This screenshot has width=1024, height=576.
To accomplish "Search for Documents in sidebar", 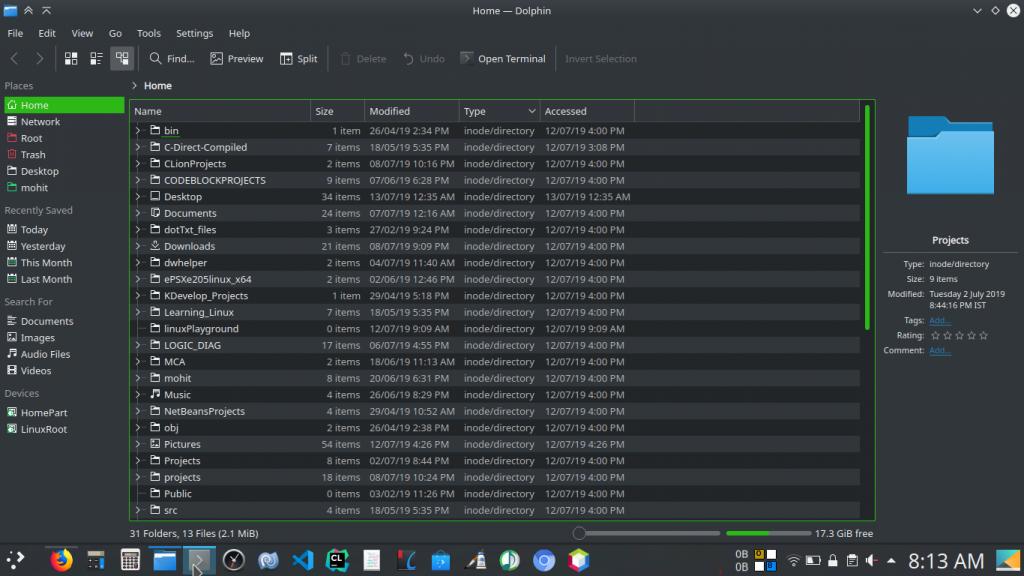I will click(64, 321).
